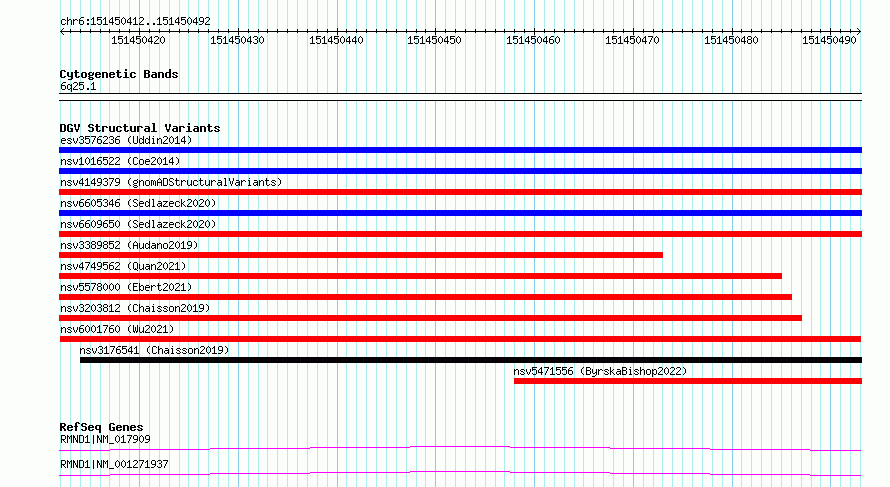Image resolution: width=890 pixels, height=487 pixels.
Task: Open nsv5471556 (ByrskaBishop2022) label
Action: [600, 371]
